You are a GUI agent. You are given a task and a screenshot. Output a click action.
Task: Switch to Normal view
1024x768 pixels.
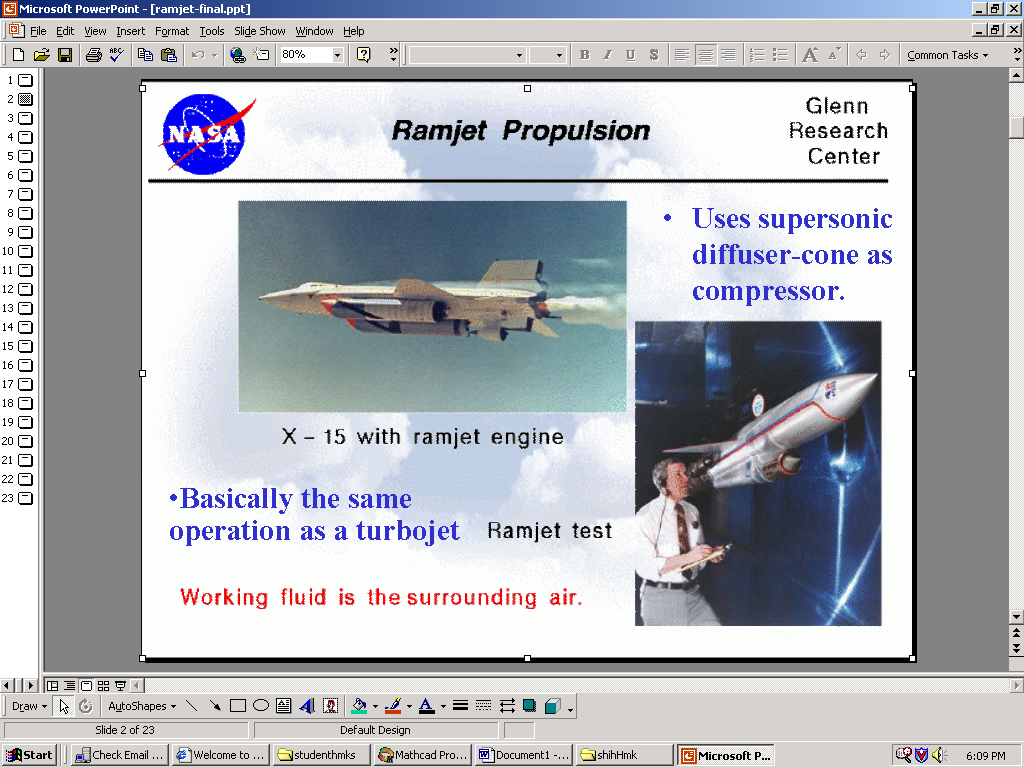tap(52, 686)
